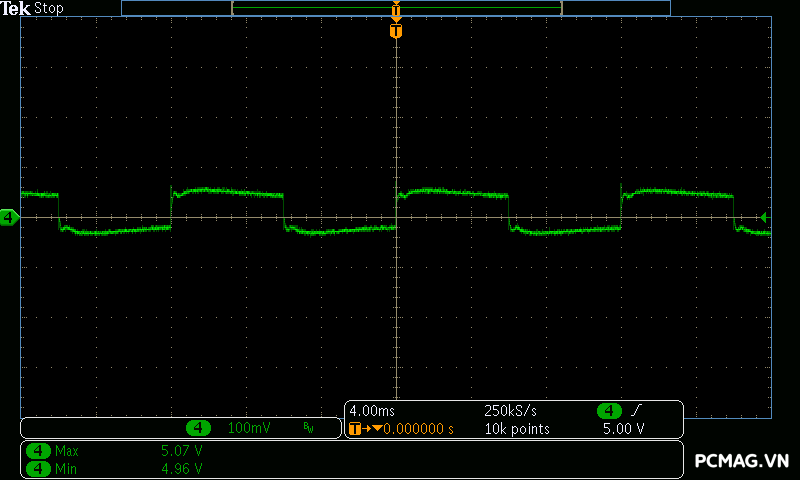800x480 pixels.
Task: Click the rising edge trigger slope symbol
Action: tap(637, 411)
